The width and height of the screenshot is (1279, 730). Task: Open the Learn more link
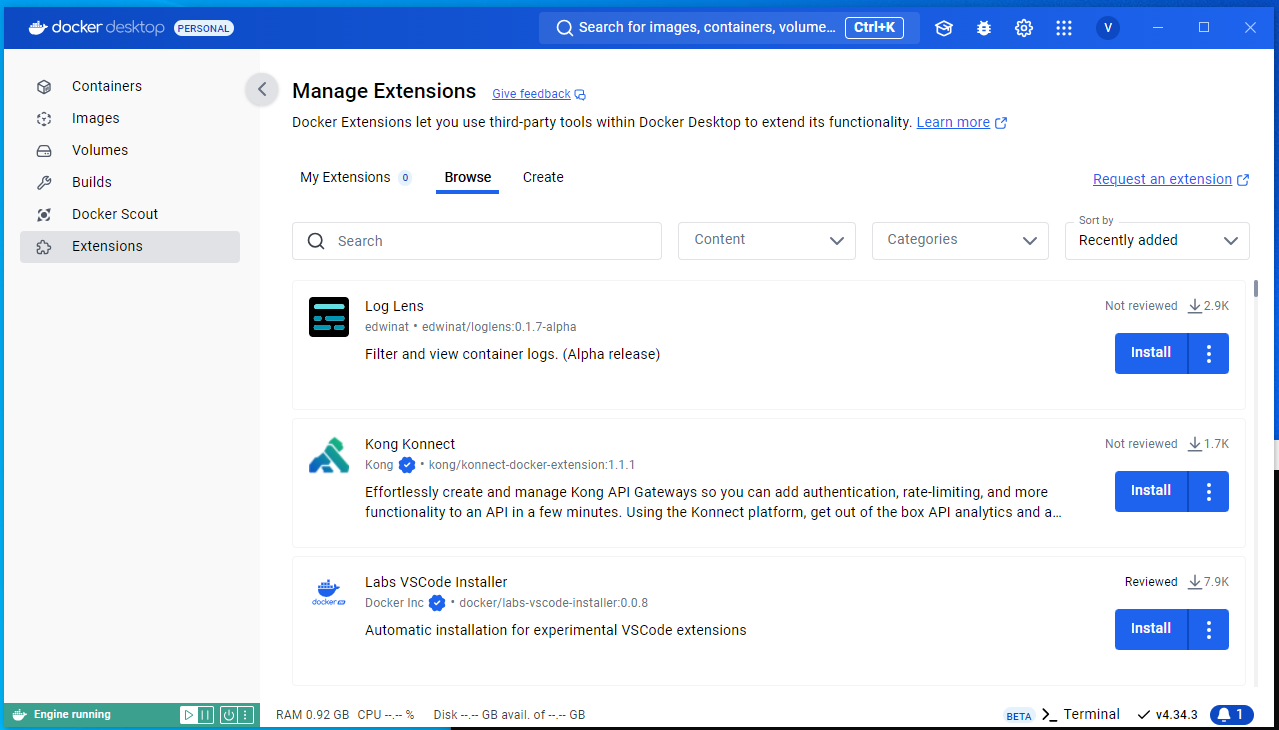pos(953,122)
